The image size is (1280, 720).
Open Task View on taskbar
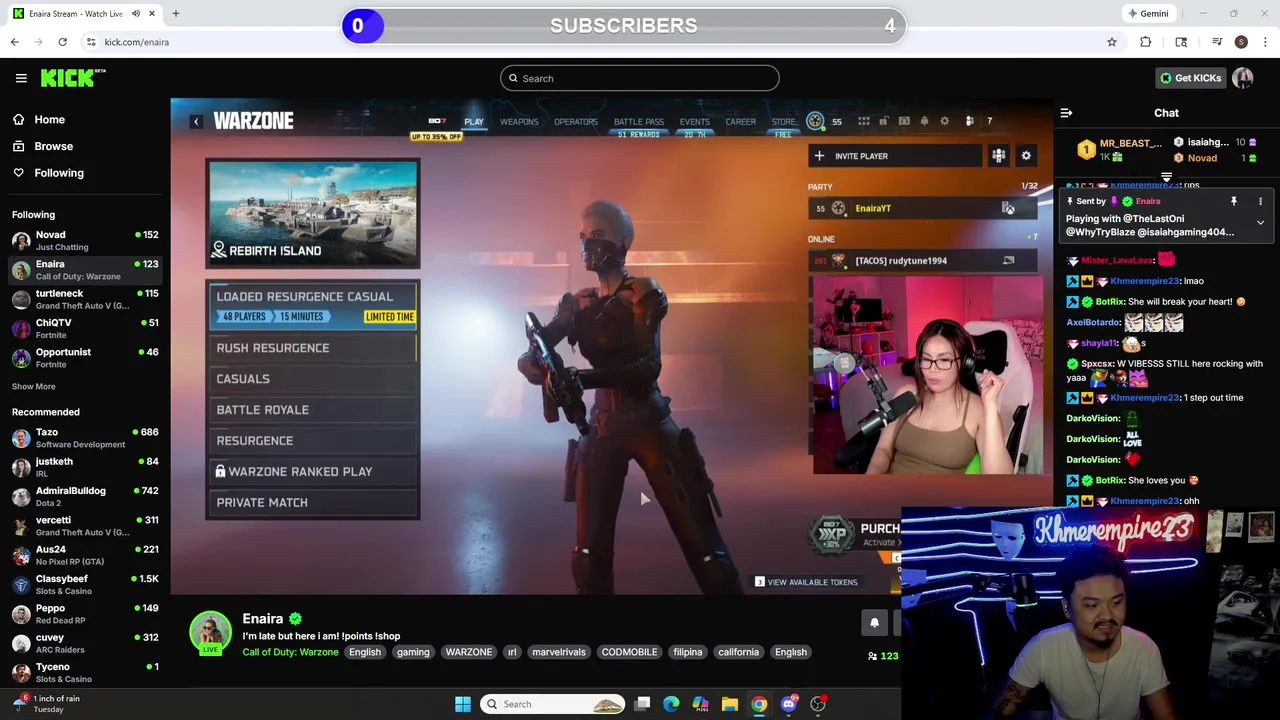pos(643,704)
